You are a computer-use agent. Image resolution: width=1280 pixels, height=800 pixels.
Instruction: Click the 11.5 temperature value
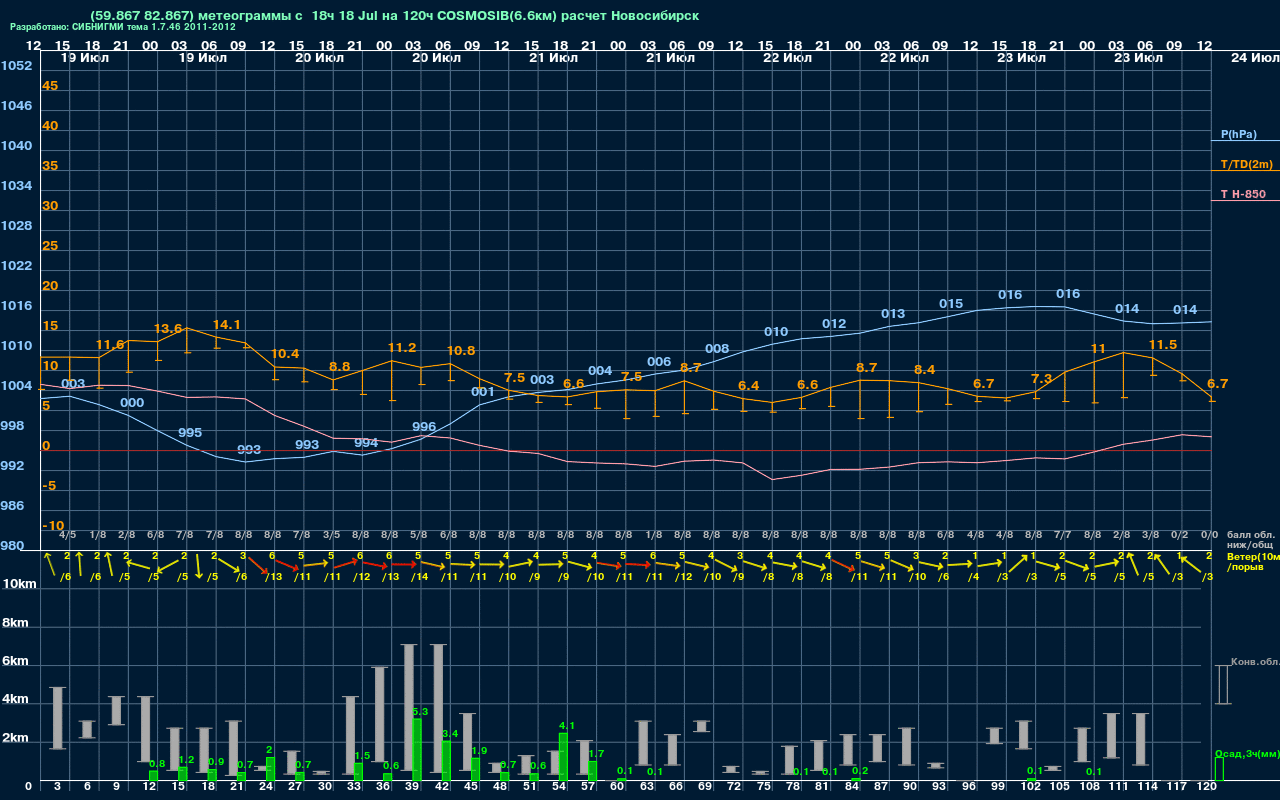tap(1163, 345)
